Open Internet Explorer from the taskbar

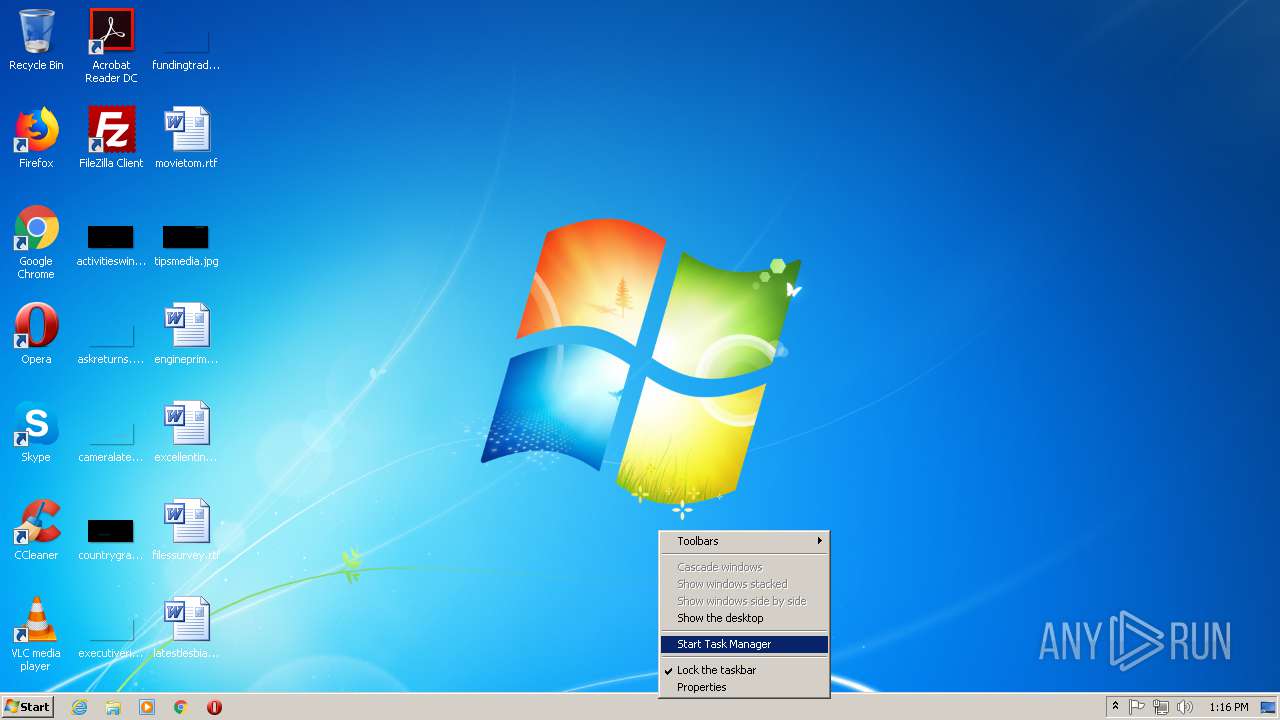click(79, 707)
